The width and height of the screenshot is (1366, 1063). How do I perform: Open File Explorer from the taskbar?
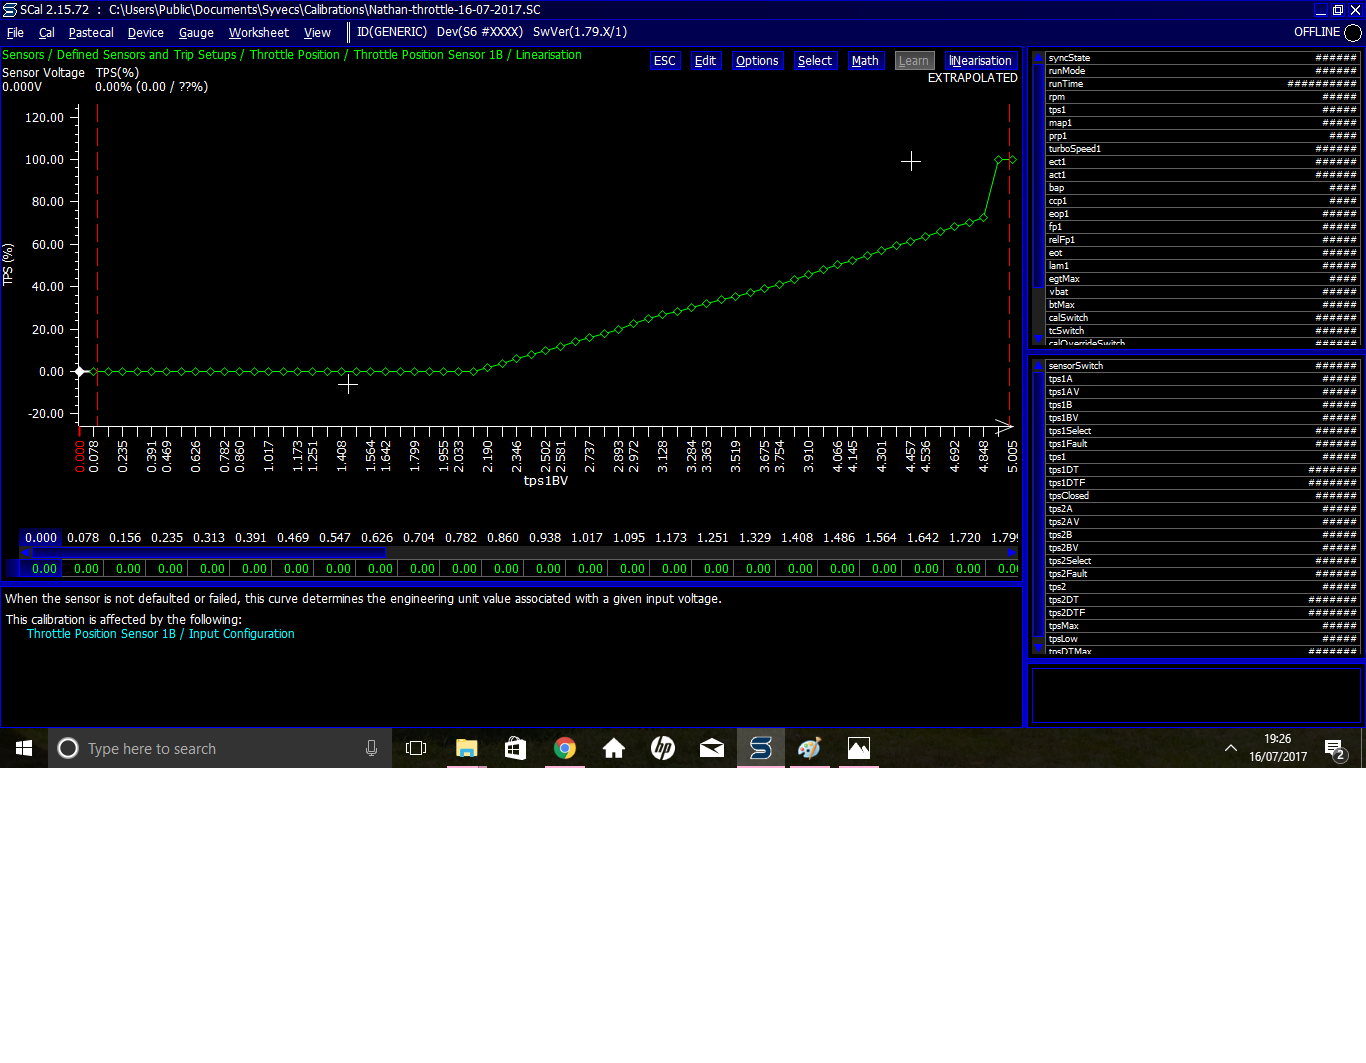tap(467, 748)
